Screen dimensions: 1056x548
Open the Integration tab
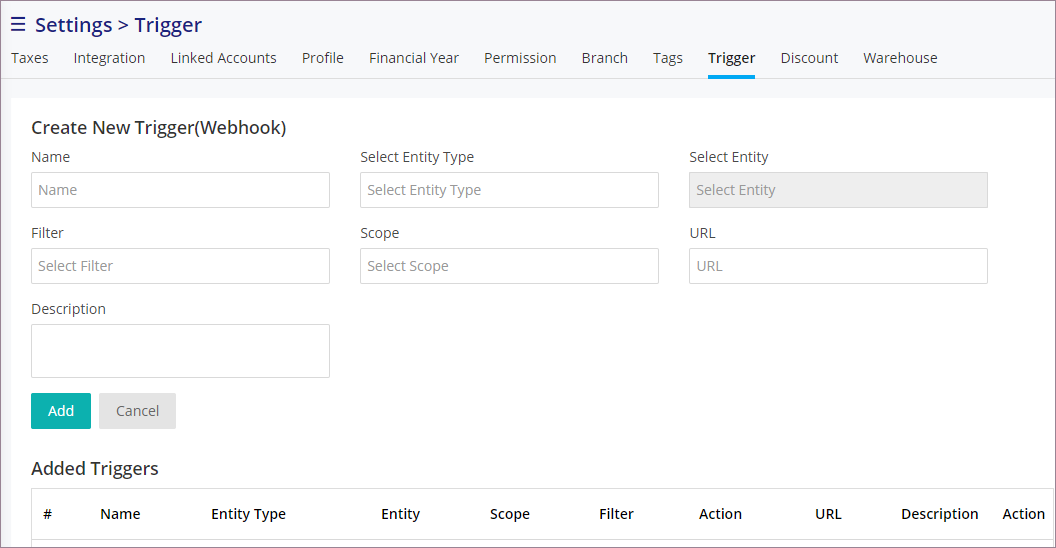(x=109, y=58)
